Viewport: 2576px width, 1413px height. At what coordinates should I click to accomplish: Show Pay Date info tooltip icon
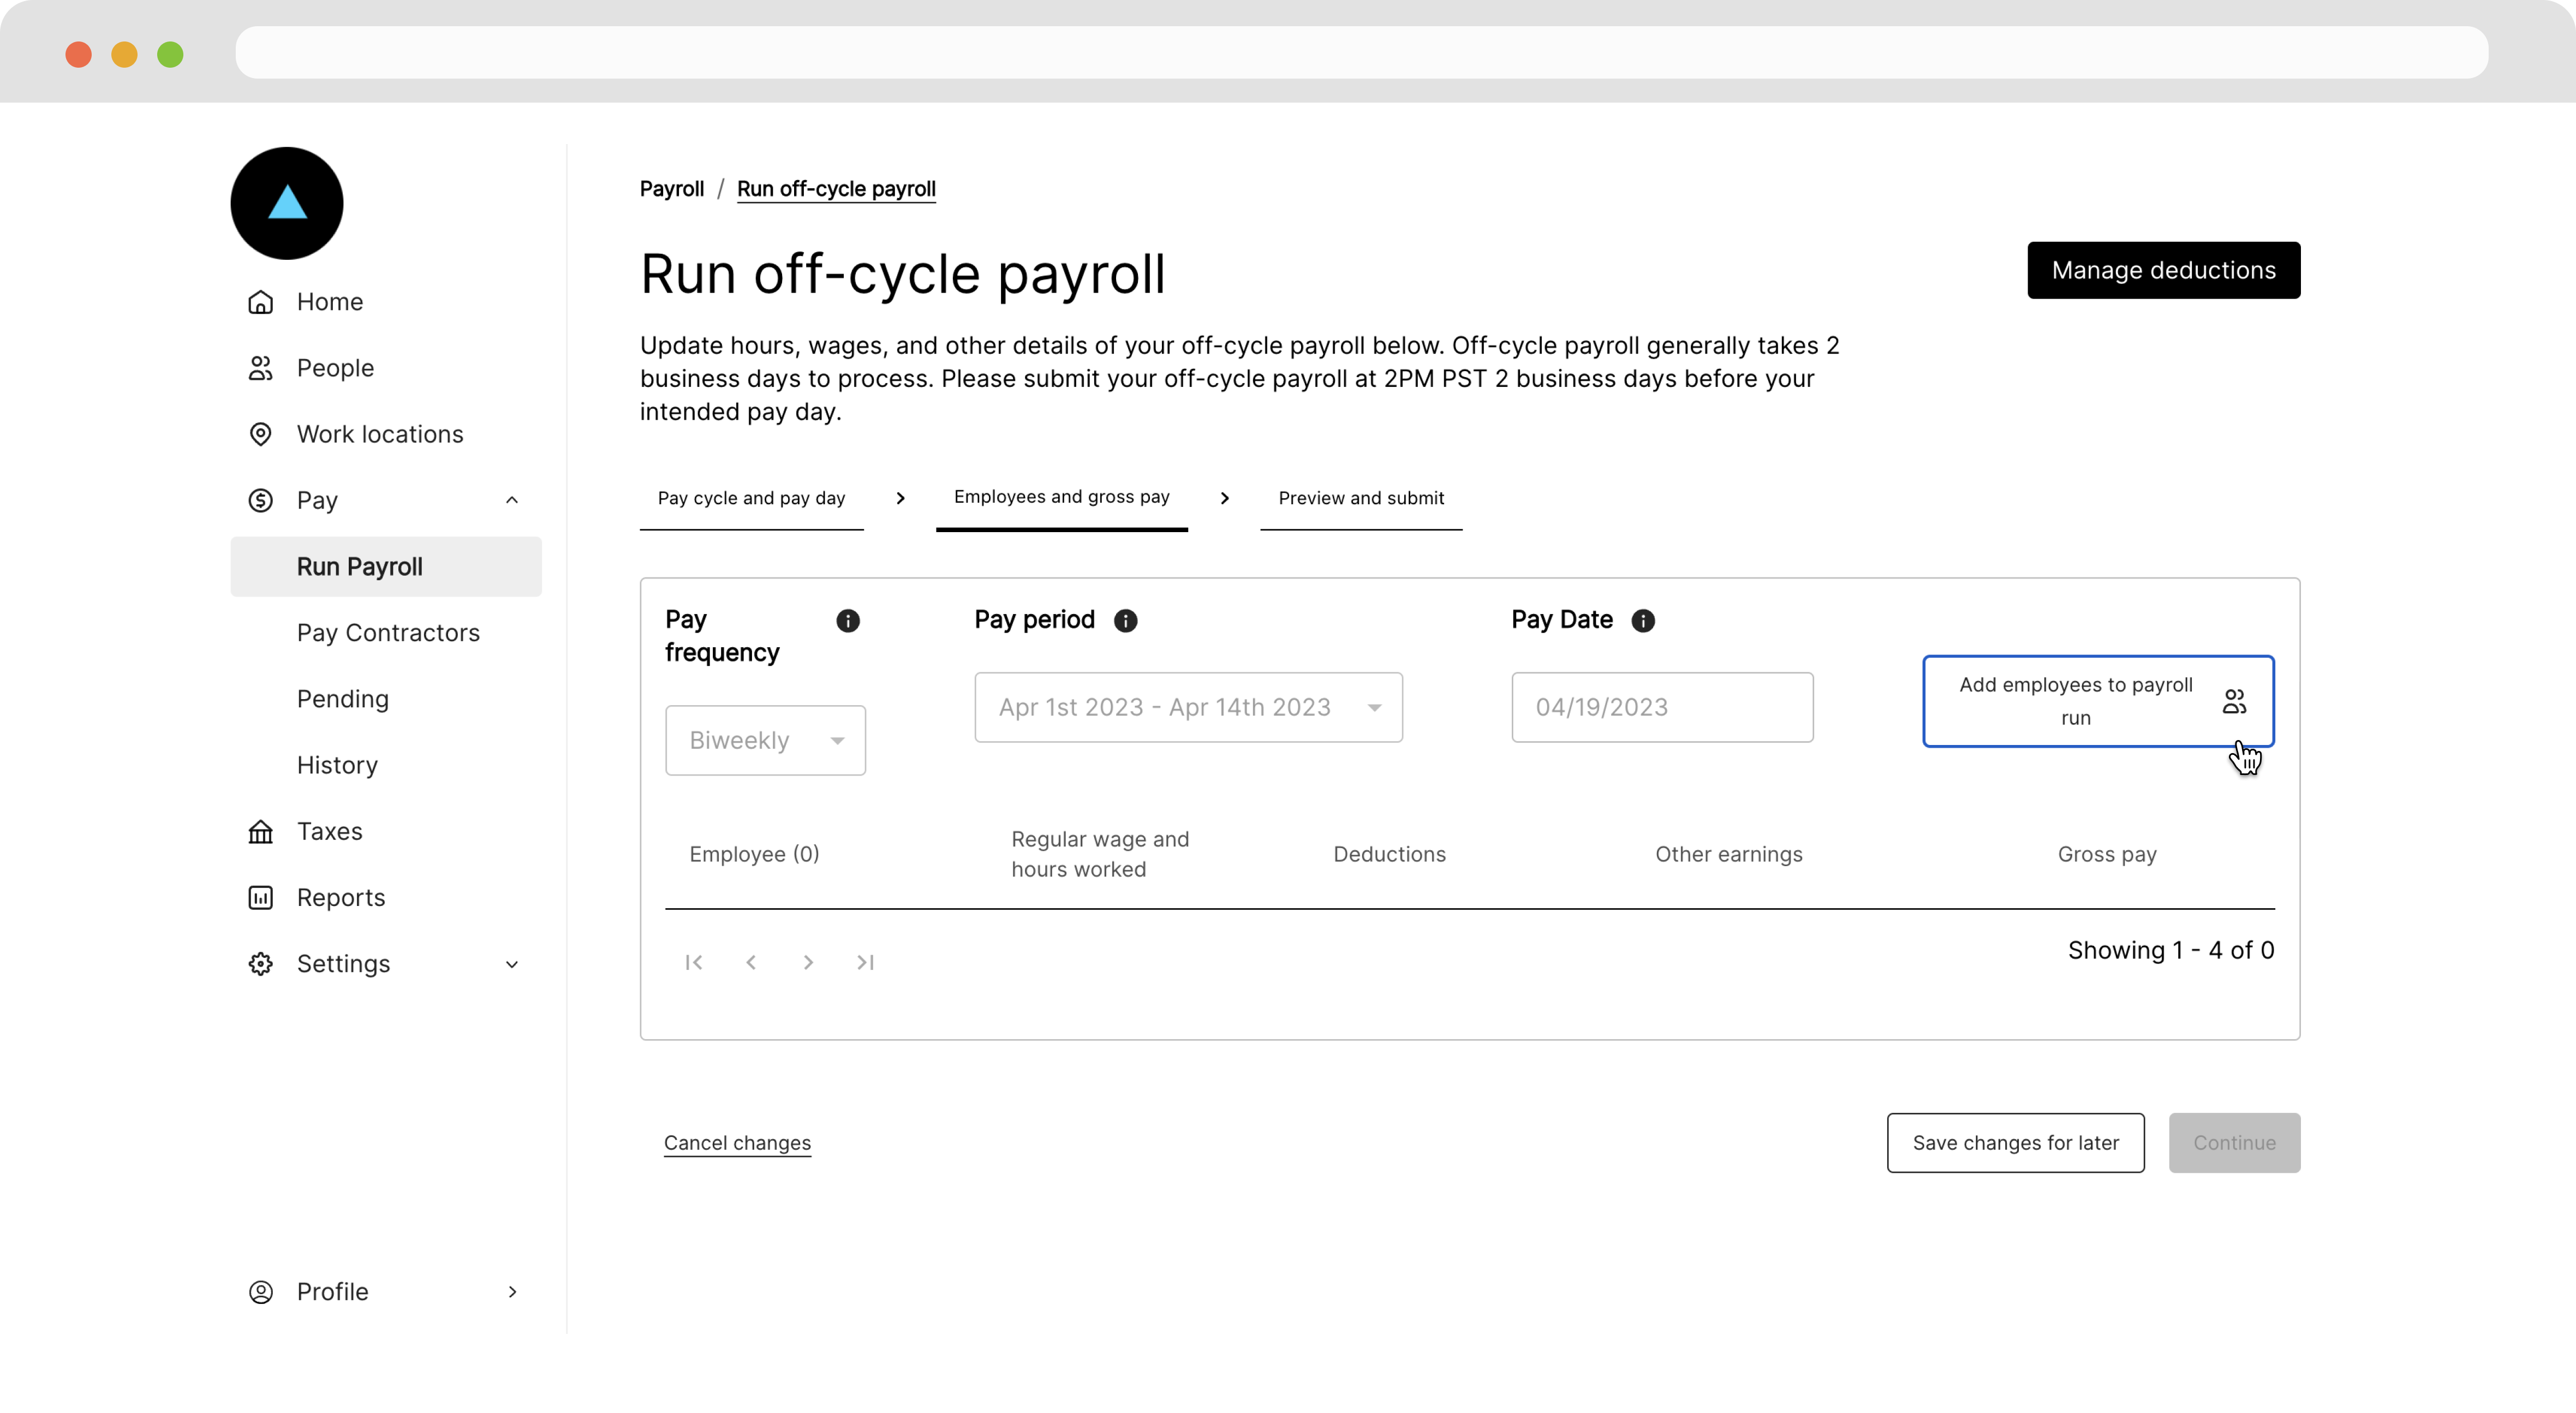pos(1642,621)
